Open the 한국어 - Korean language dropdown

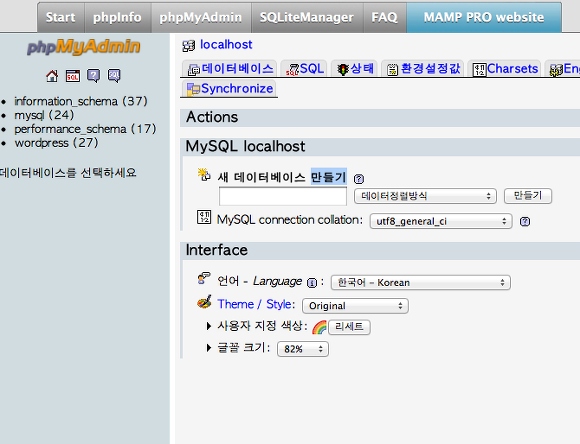pos(421,283)
